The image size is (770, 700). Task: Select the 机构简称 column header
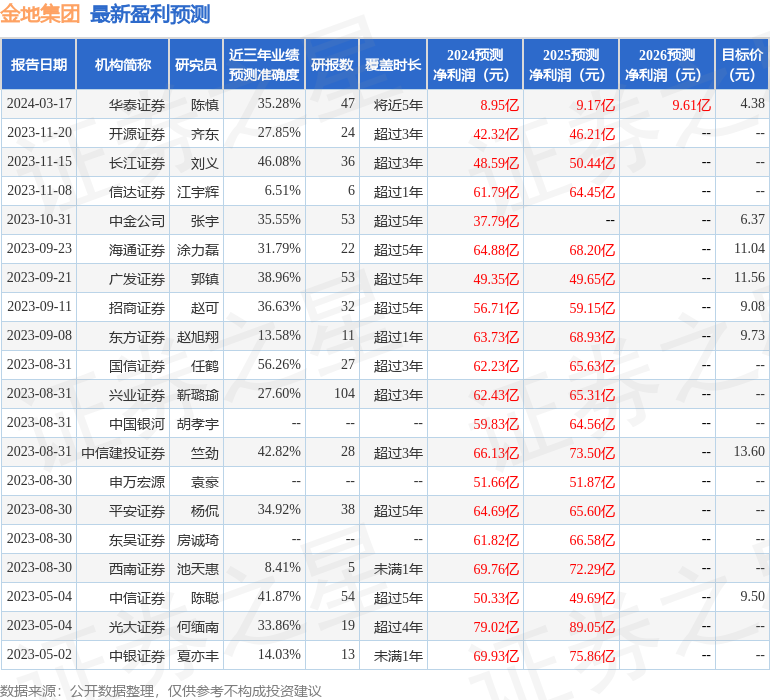coord(123,65)
